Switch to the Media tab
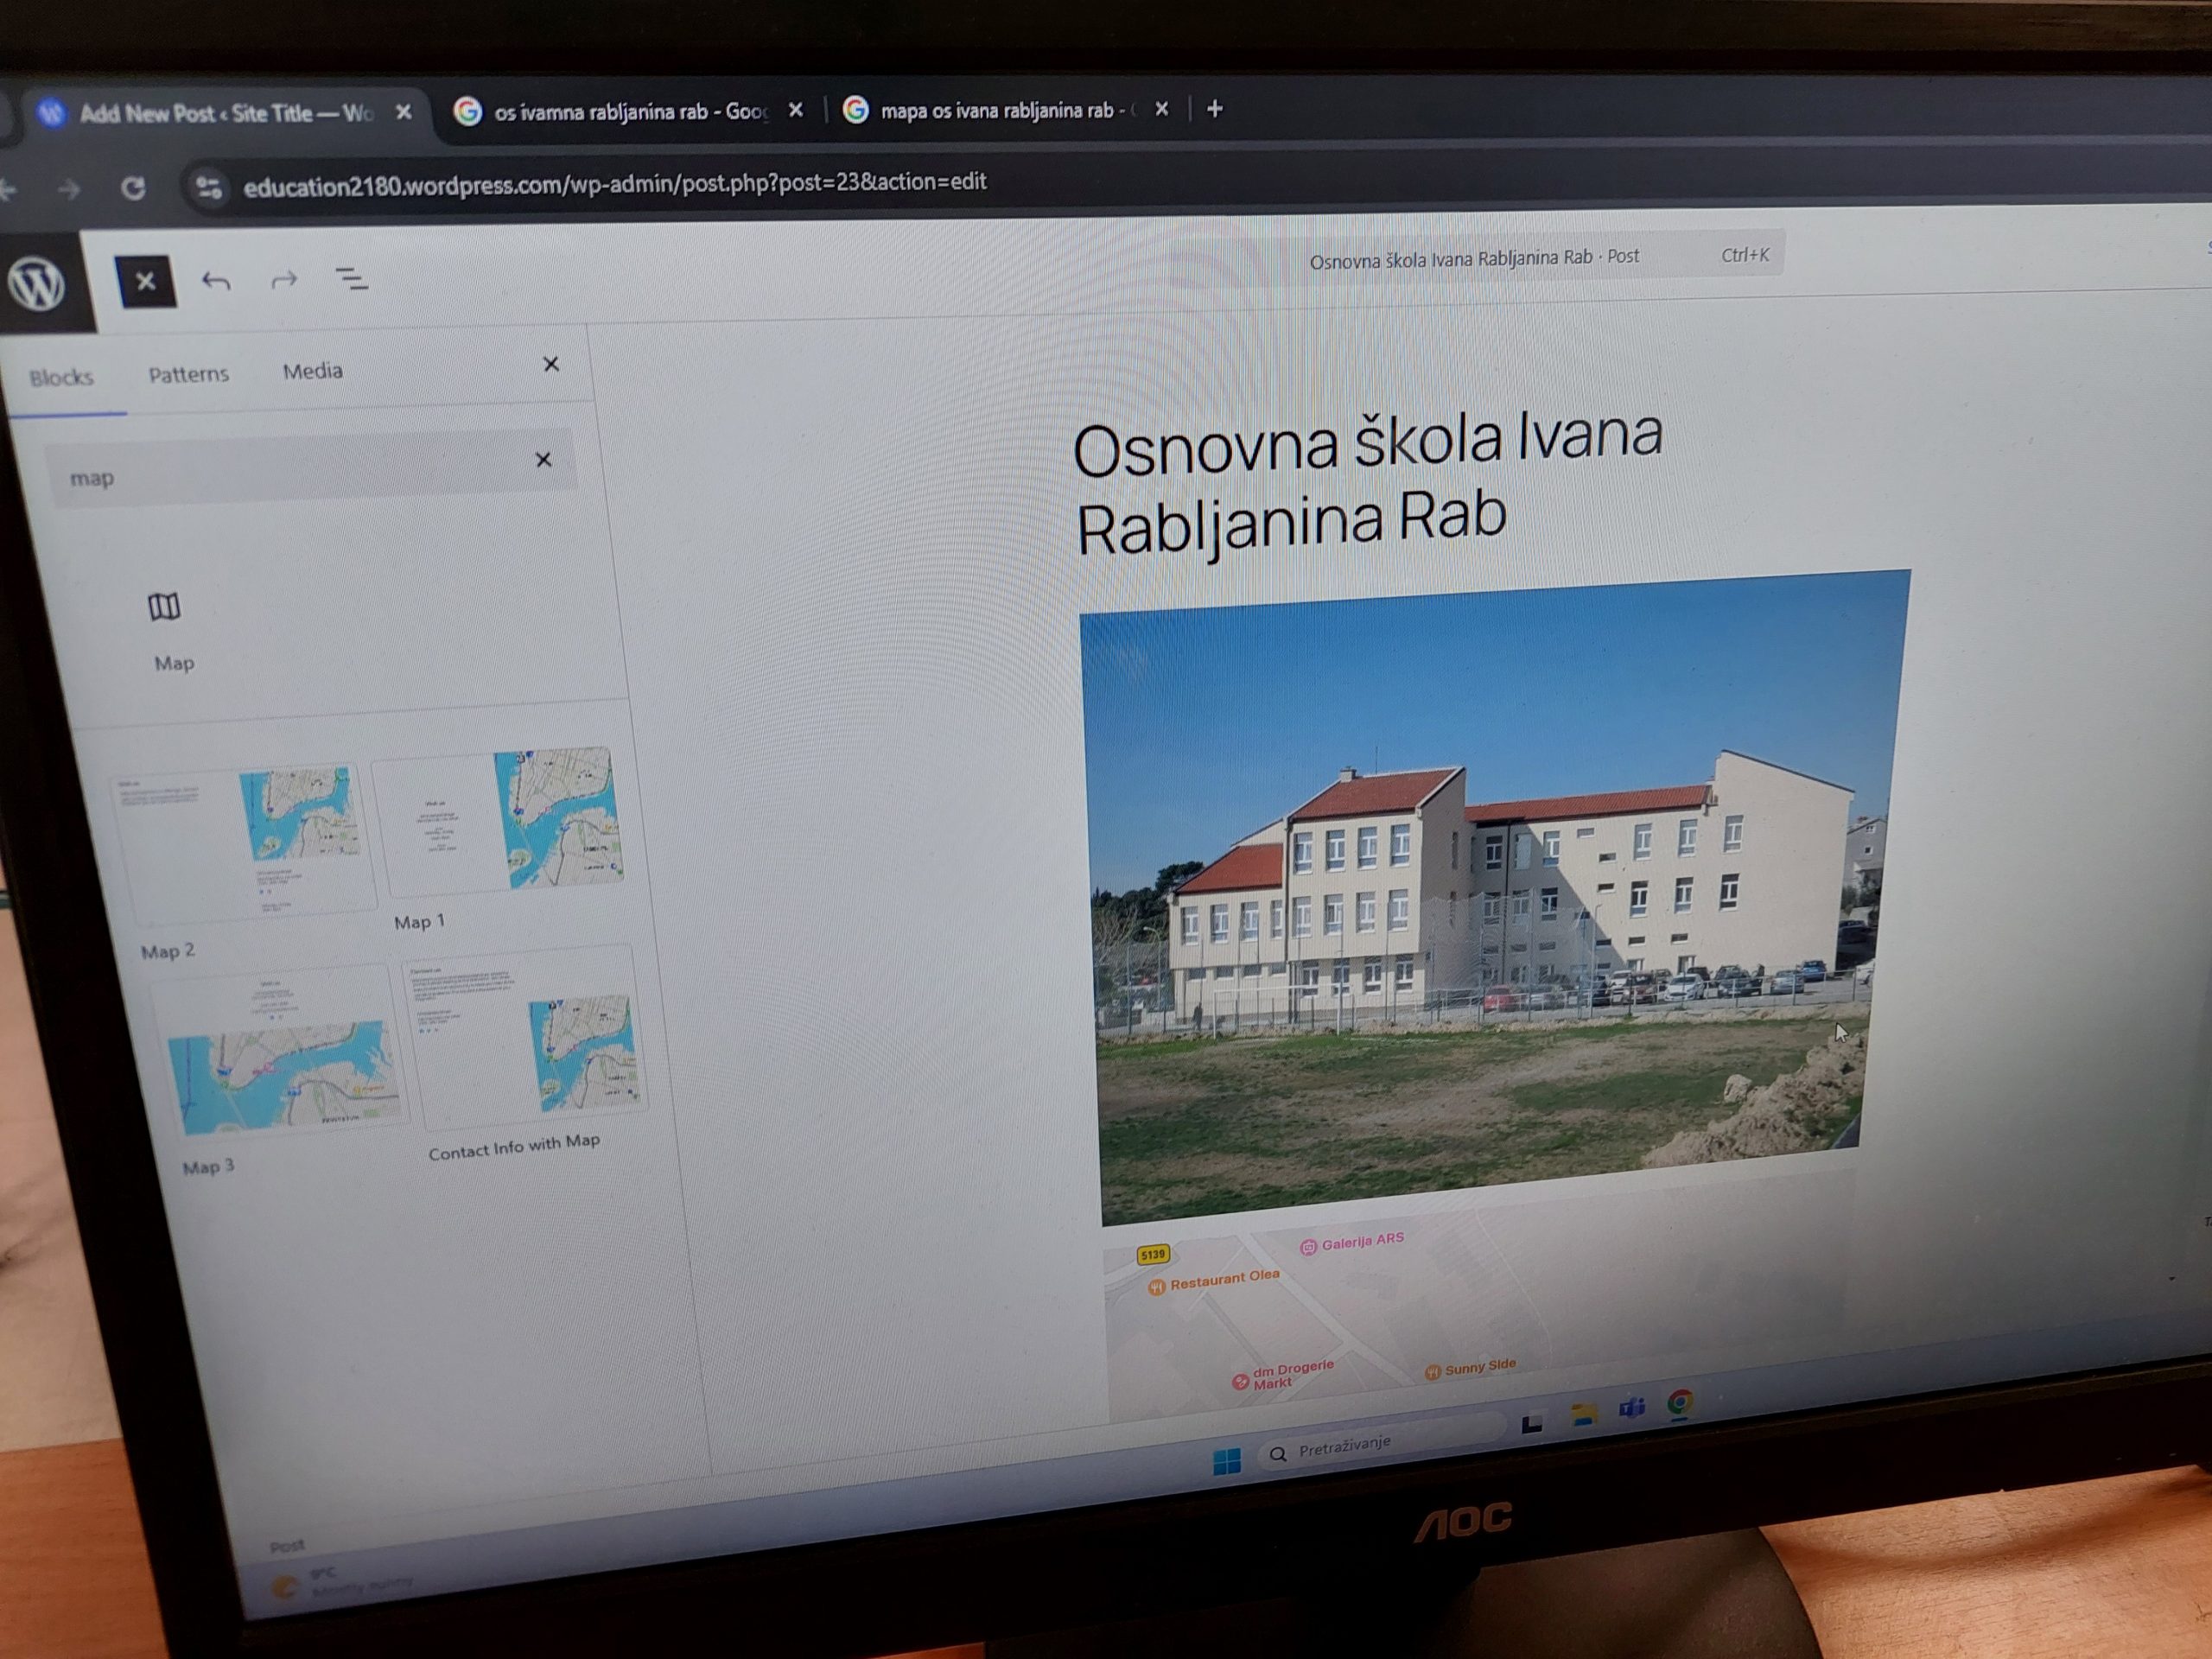The width and height of the screenshot is (2212, 1659). [312, 371]
